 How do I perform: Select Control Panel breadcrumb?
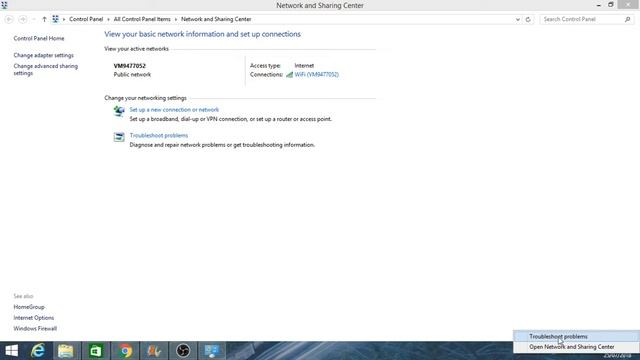(86, 19)
